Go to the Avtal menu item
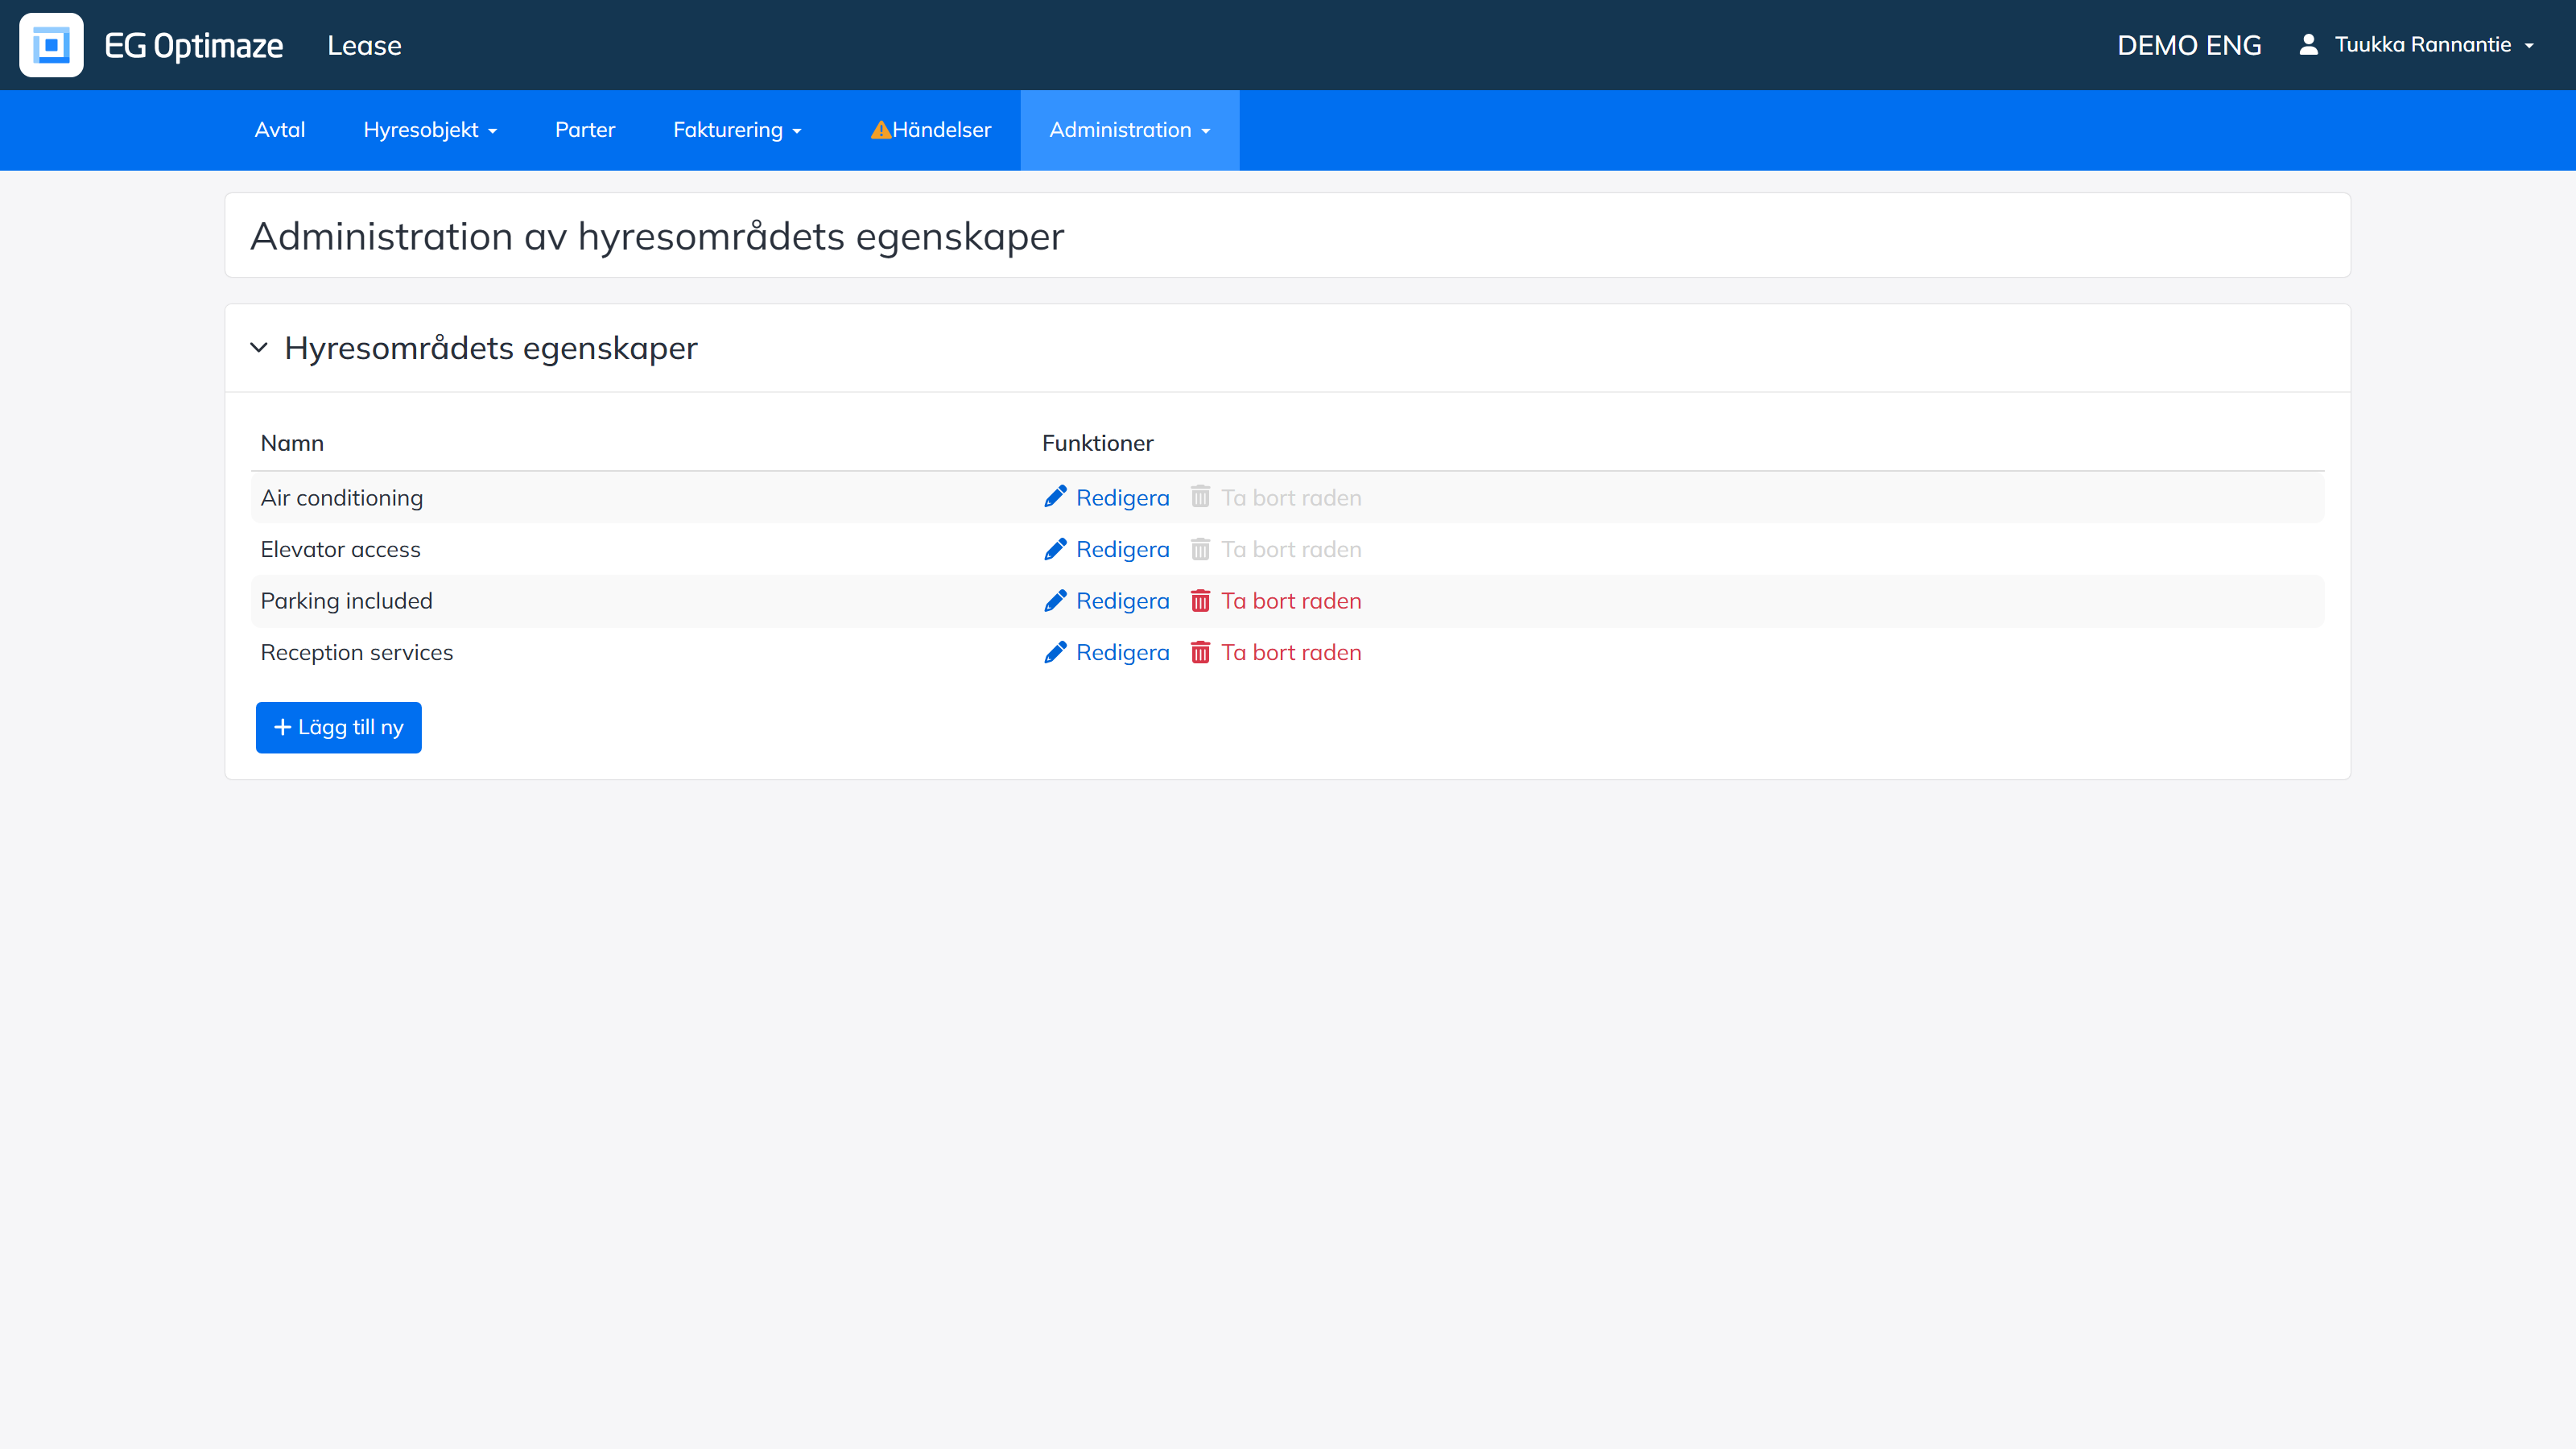The width and height of the screenshot is (2576, 1449). (x=280, y=130)
